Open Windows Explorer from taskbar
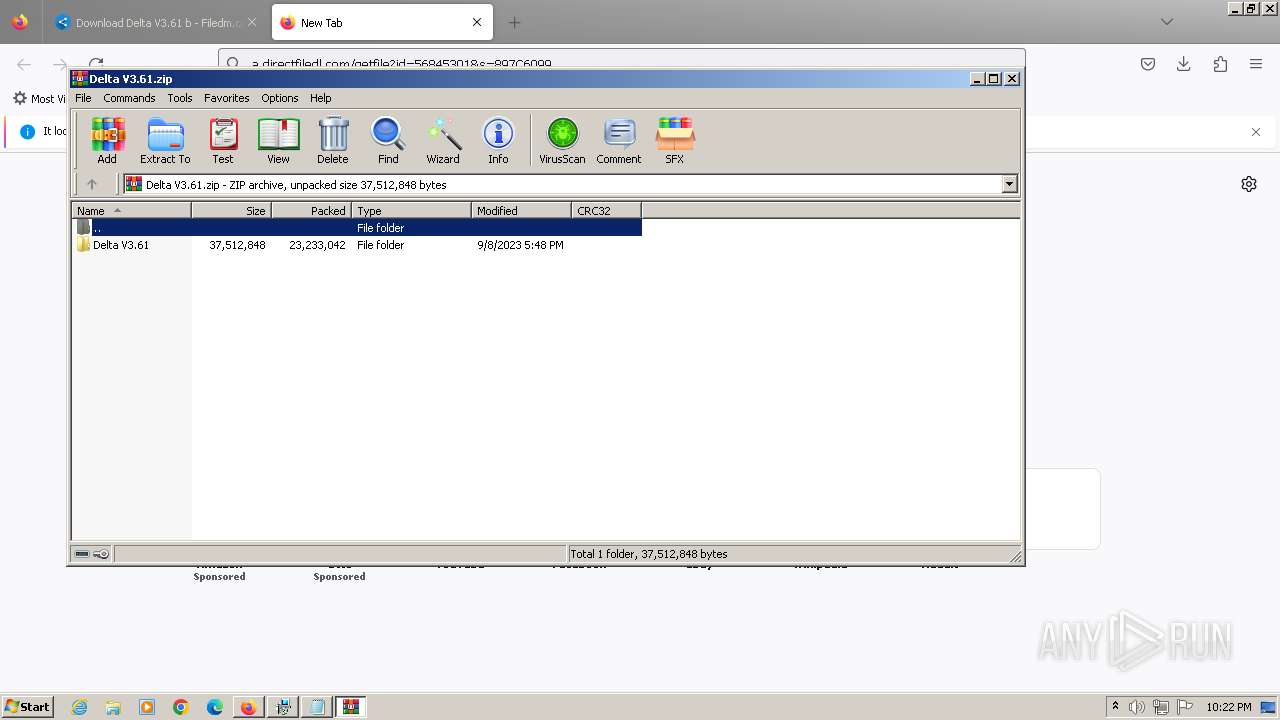 pyautogui.click(x=113, y=707)
